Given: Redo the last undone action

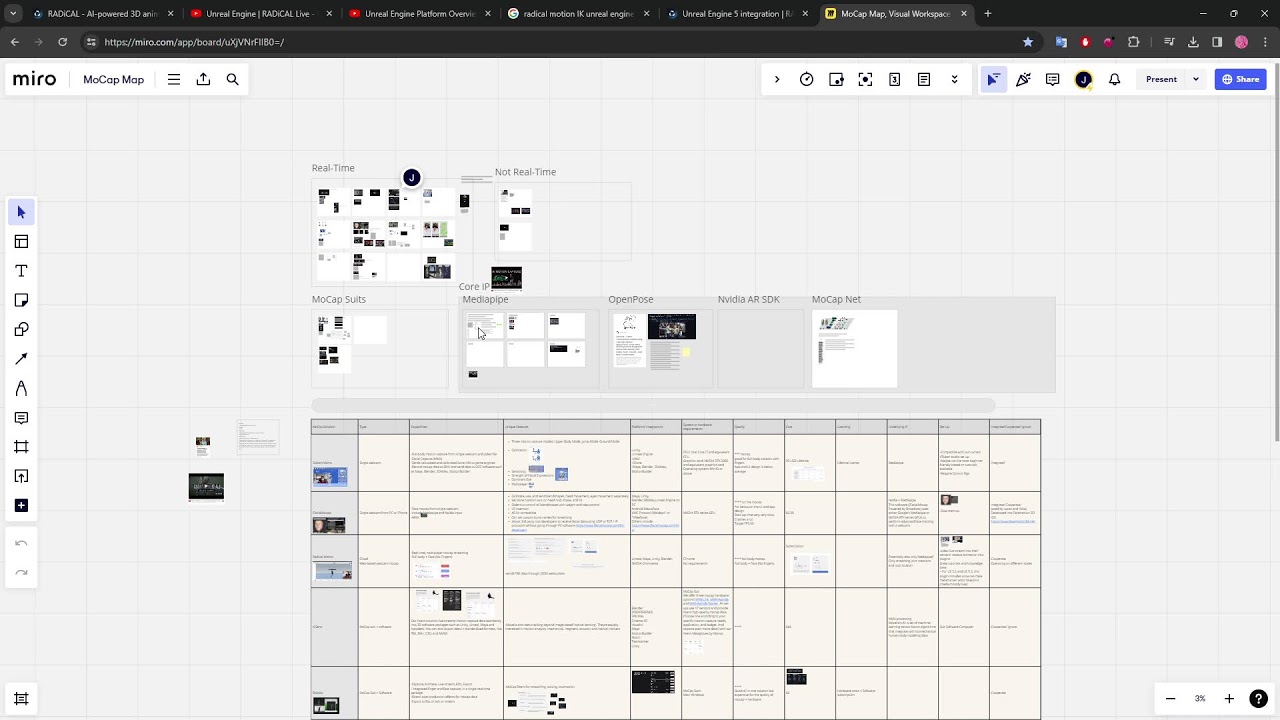Looking at the screenshot, I should [21, 572].
